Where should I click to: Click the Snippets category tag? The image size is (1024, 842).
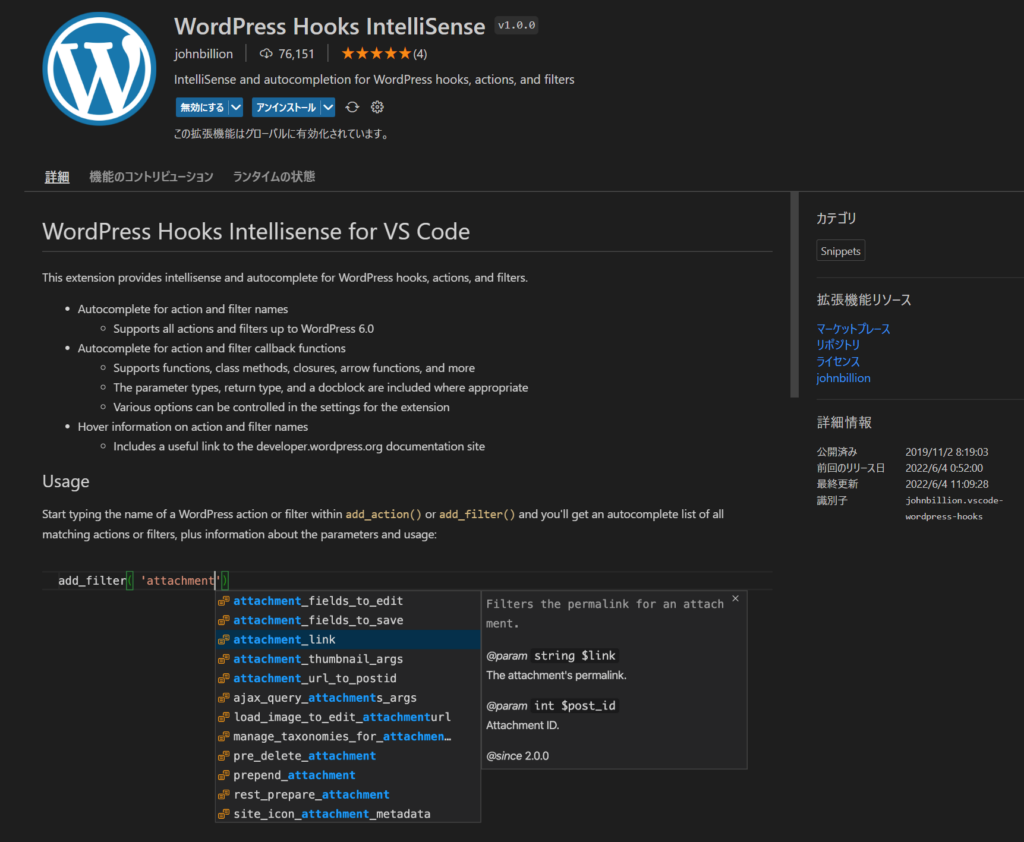tap(840, 251)
